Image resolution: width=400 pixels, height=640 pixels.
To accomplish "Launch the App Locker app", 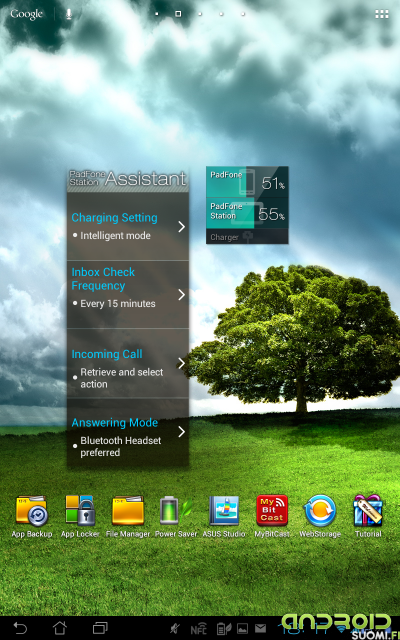I will point(80,517).
